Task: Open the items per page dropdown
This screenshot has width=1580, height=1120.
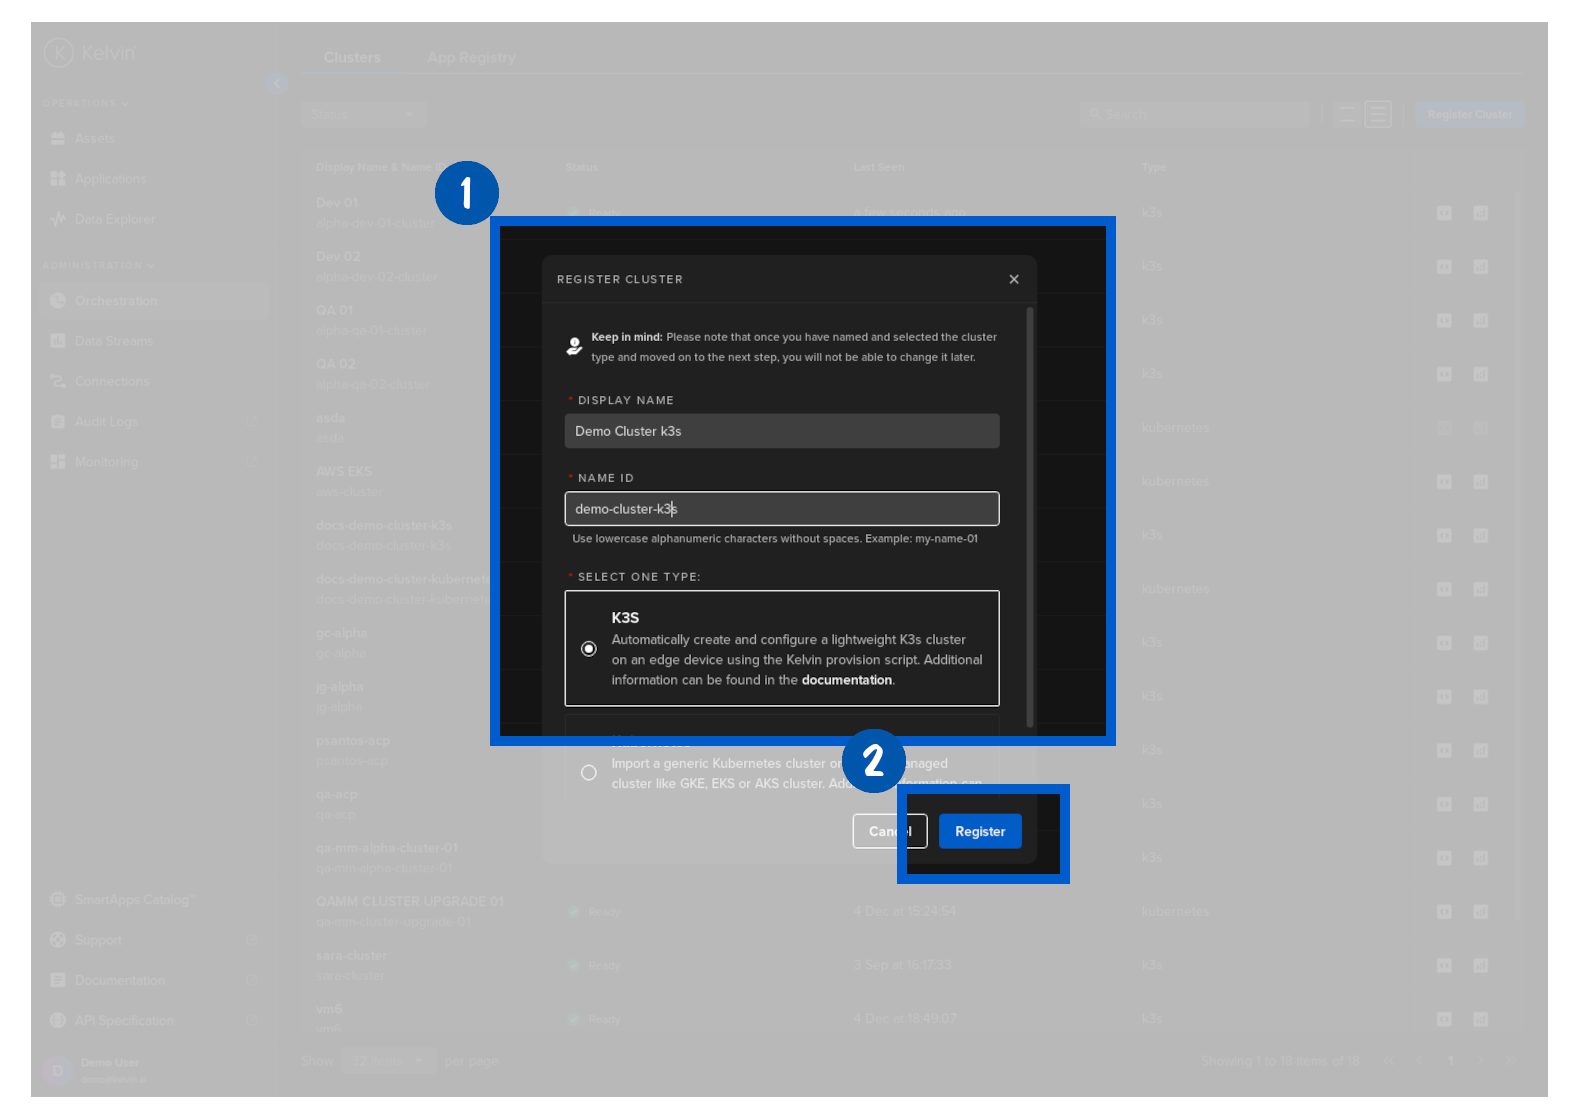Action: 388,1061
